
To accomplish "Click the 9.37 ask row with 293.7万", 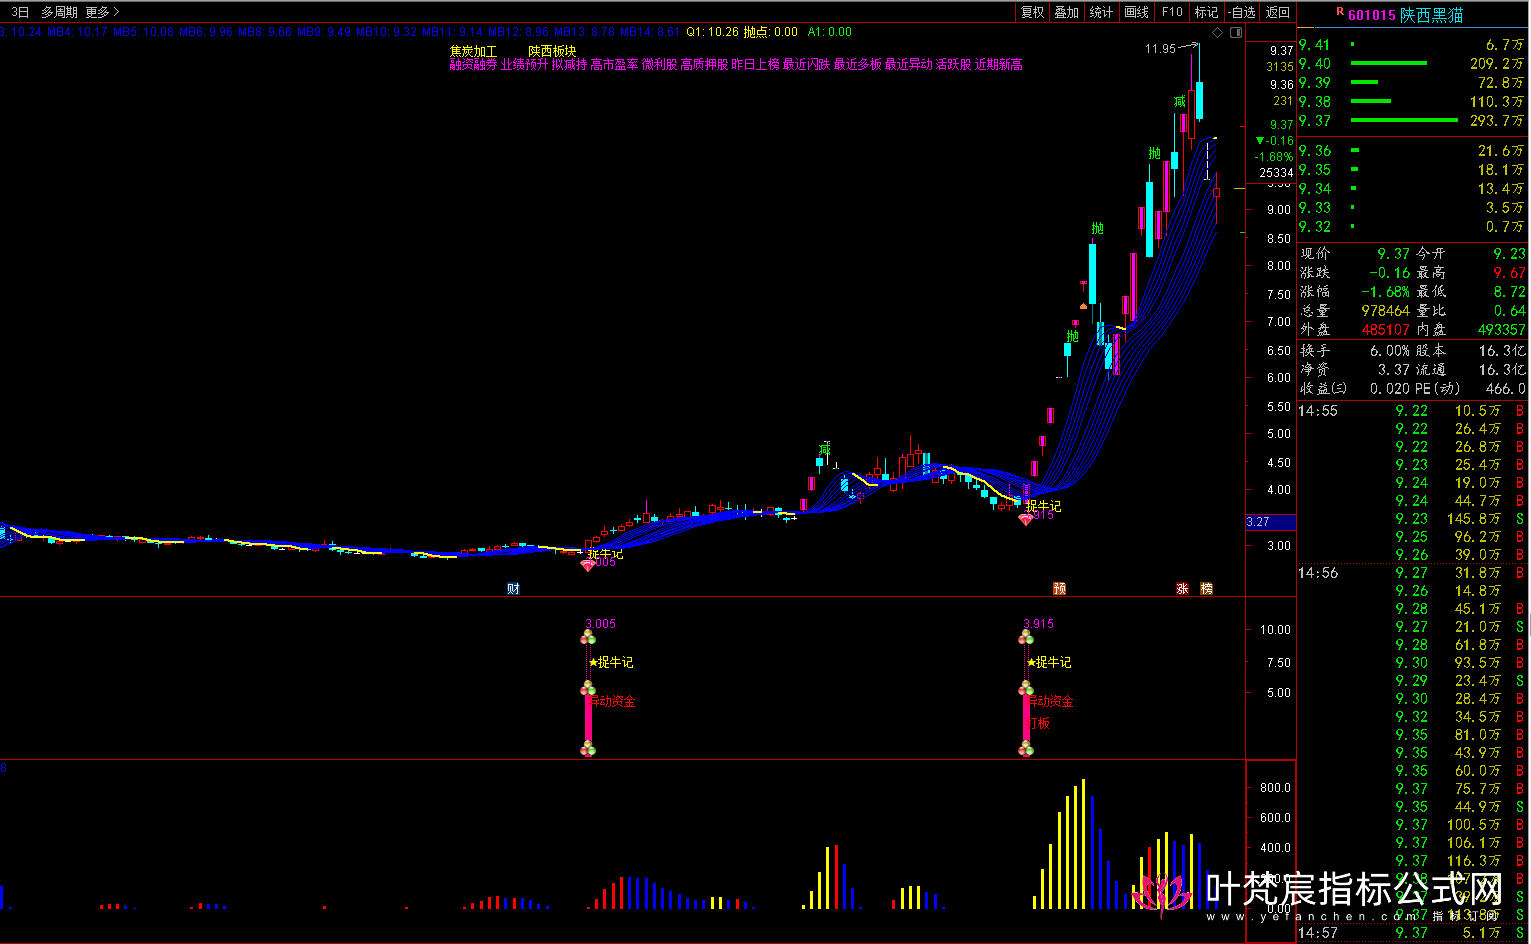I will 1411,121.
